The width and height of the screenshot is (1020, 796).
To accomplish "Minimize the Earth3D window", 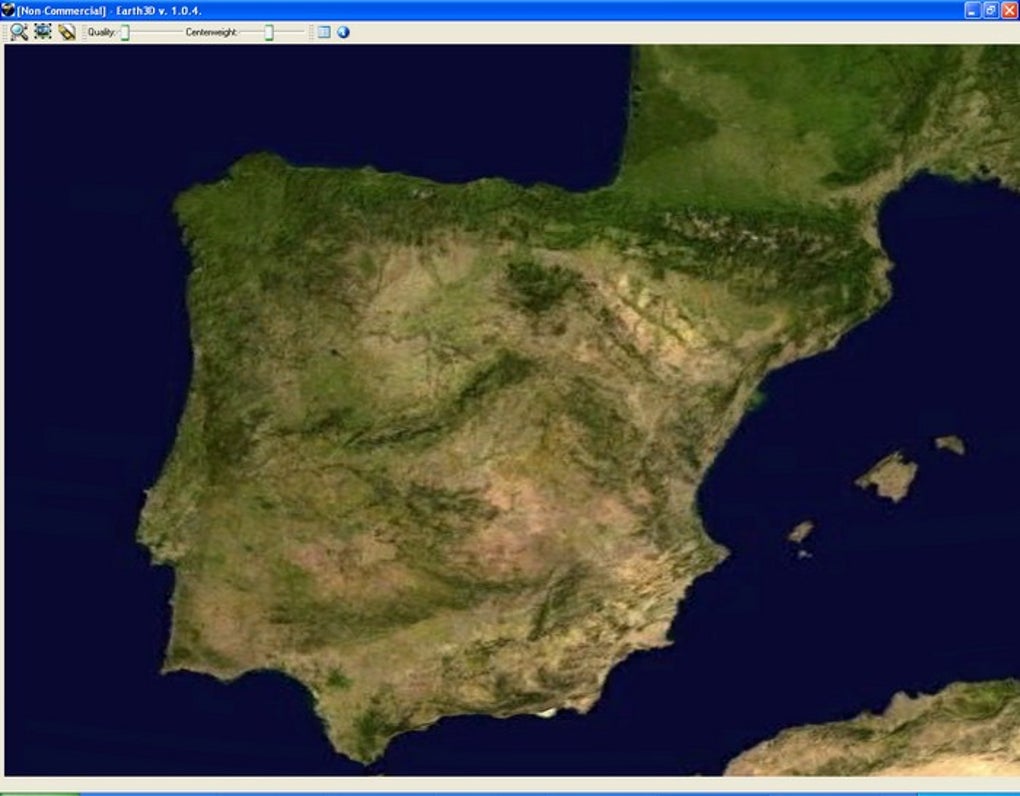I will (x=972, y=10).
